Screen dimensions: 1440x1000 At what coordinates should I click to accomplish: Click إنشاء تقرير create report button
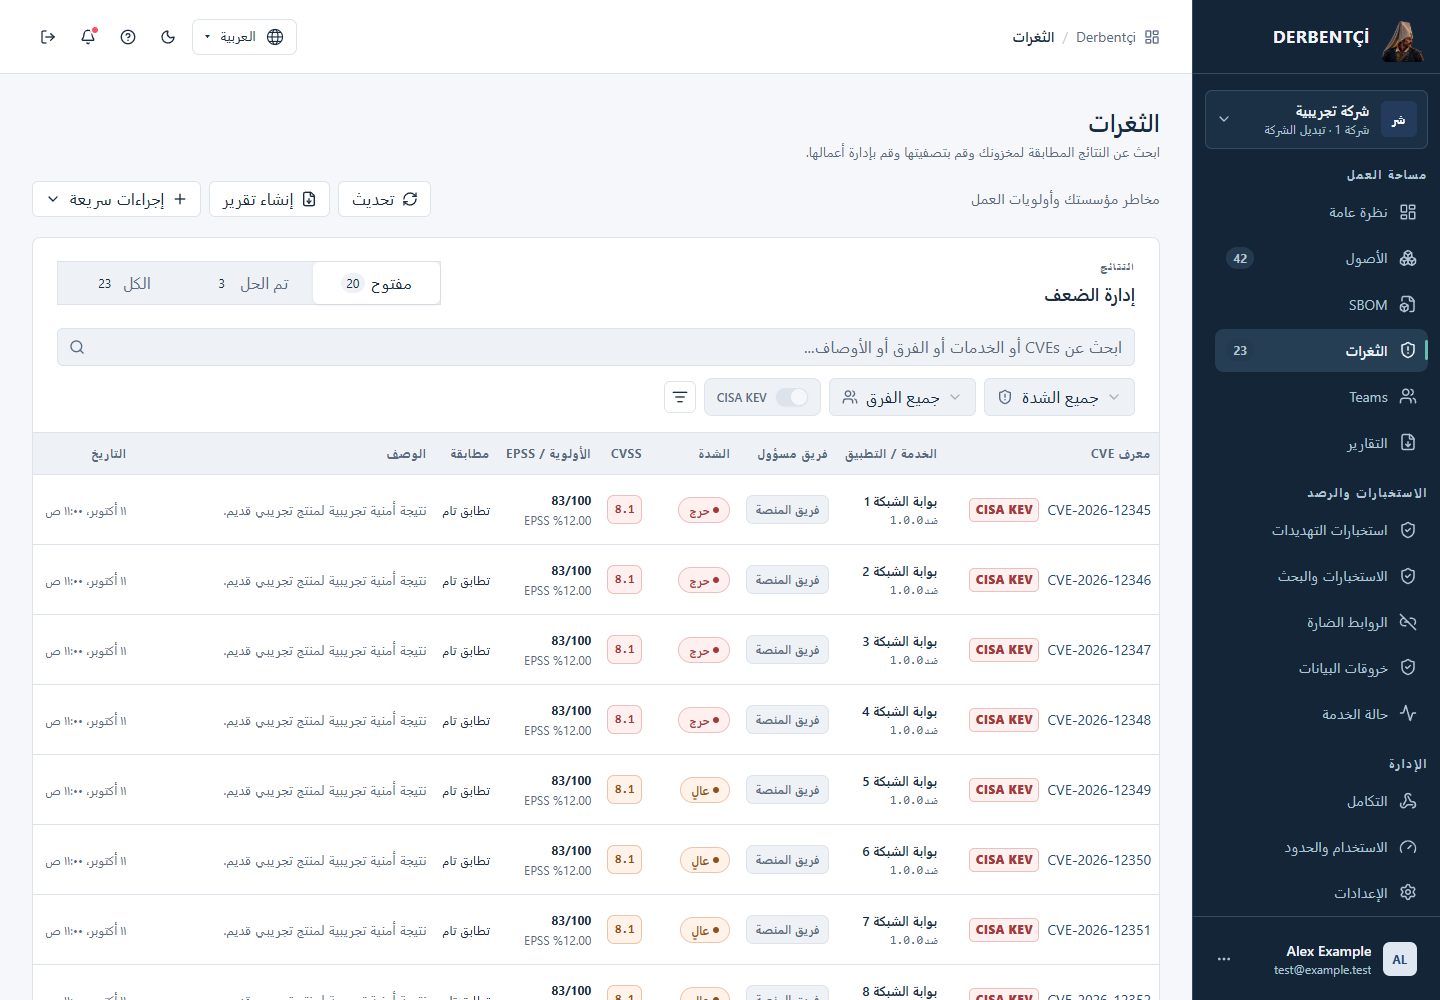click(269, 199)
